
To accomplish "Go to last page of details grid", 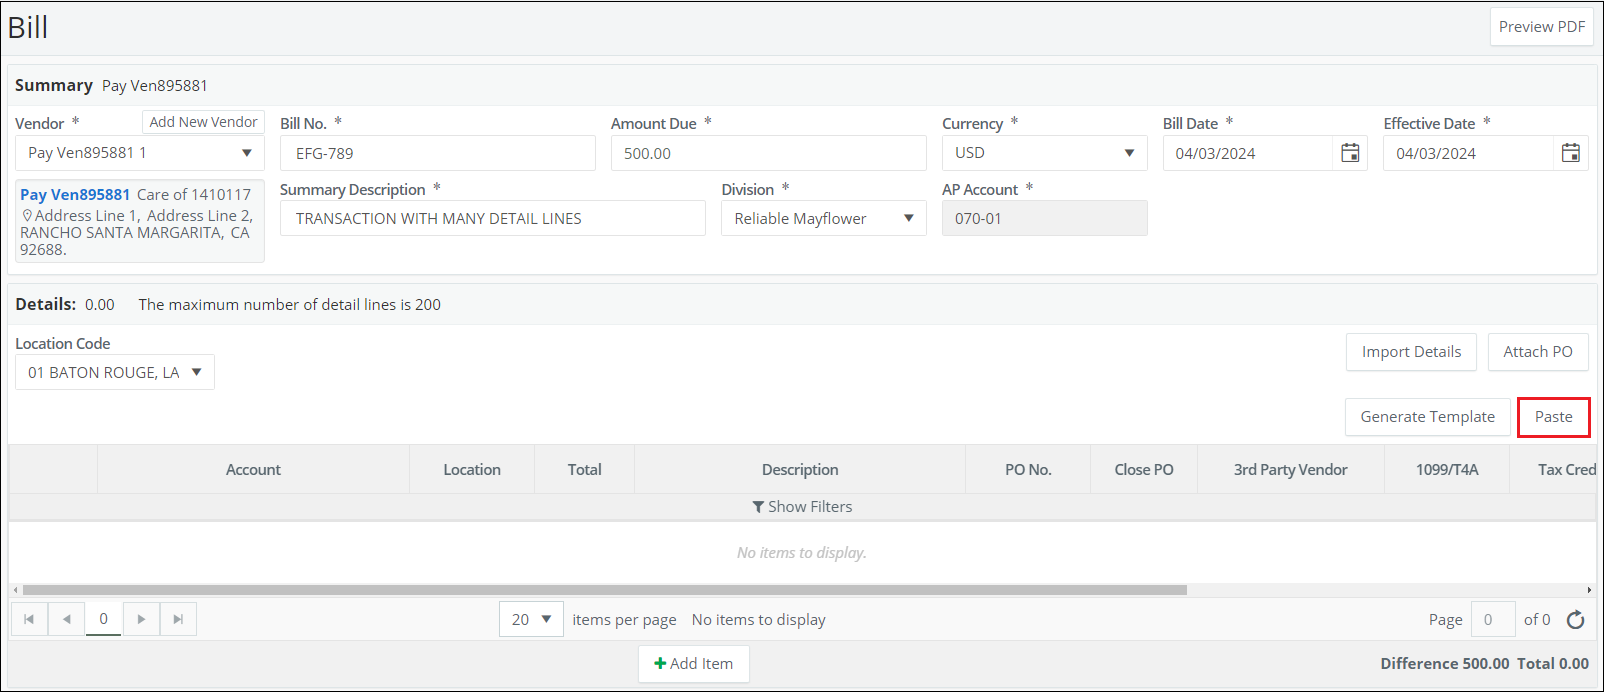I will [178, 619].
